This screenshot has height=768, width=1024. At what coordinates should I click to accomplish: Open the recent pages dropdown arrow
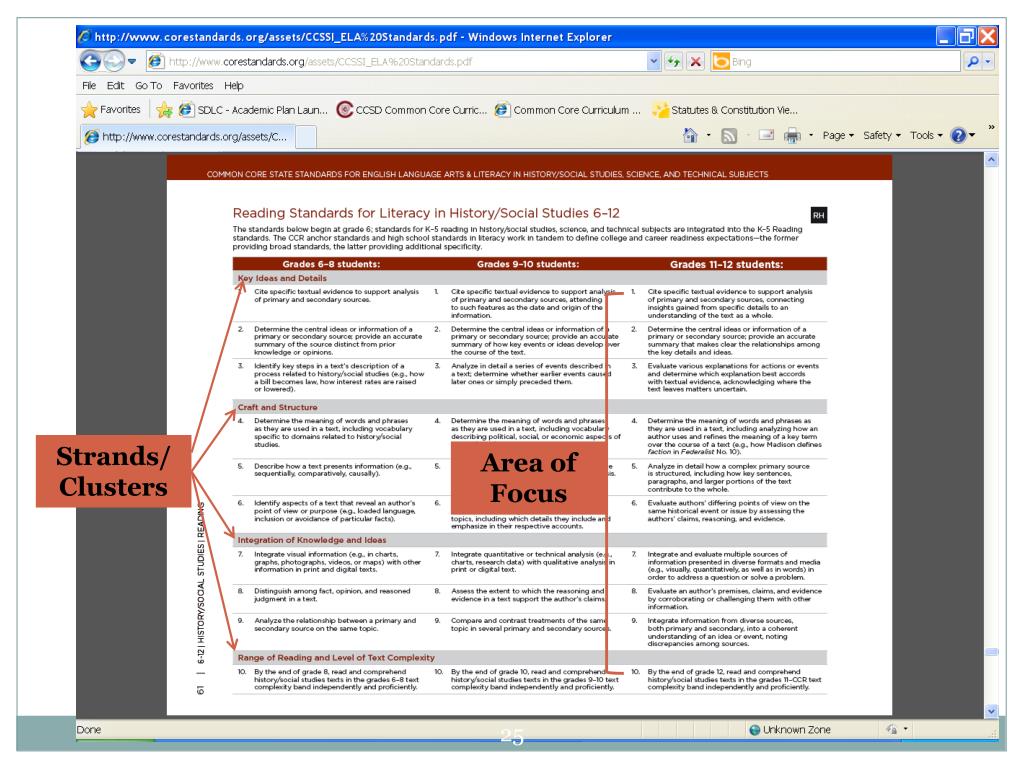(132, 61)
